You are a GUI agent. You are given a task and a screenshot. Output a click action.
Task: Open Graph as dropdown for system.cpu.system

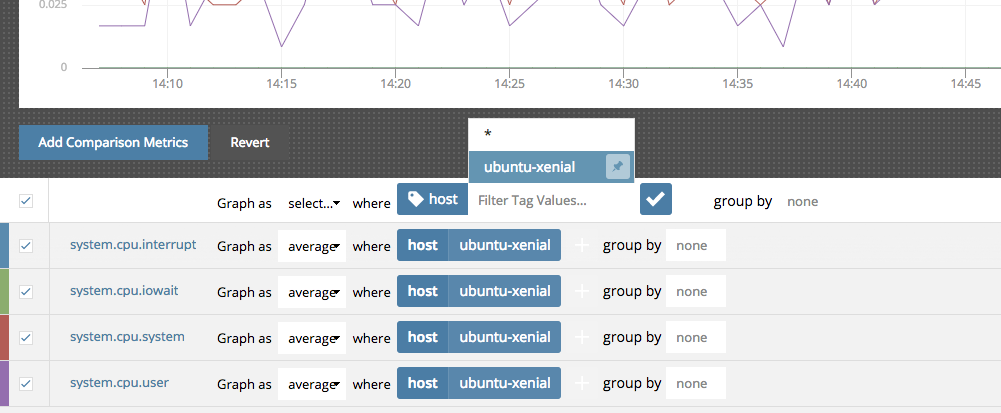(x=313, y=338)
